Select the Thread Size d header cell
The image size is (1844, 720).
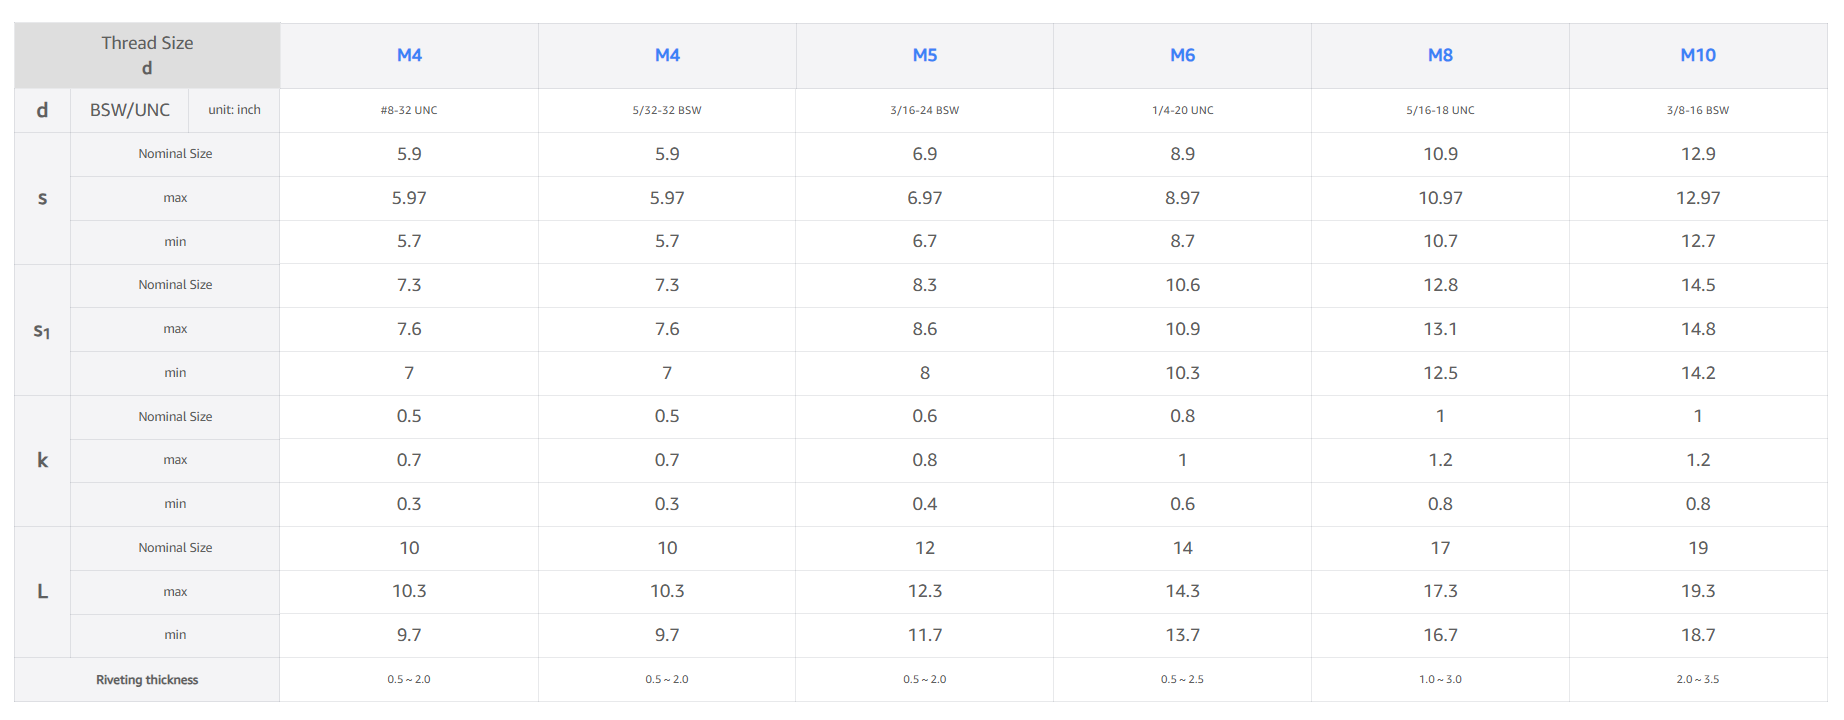147,55
